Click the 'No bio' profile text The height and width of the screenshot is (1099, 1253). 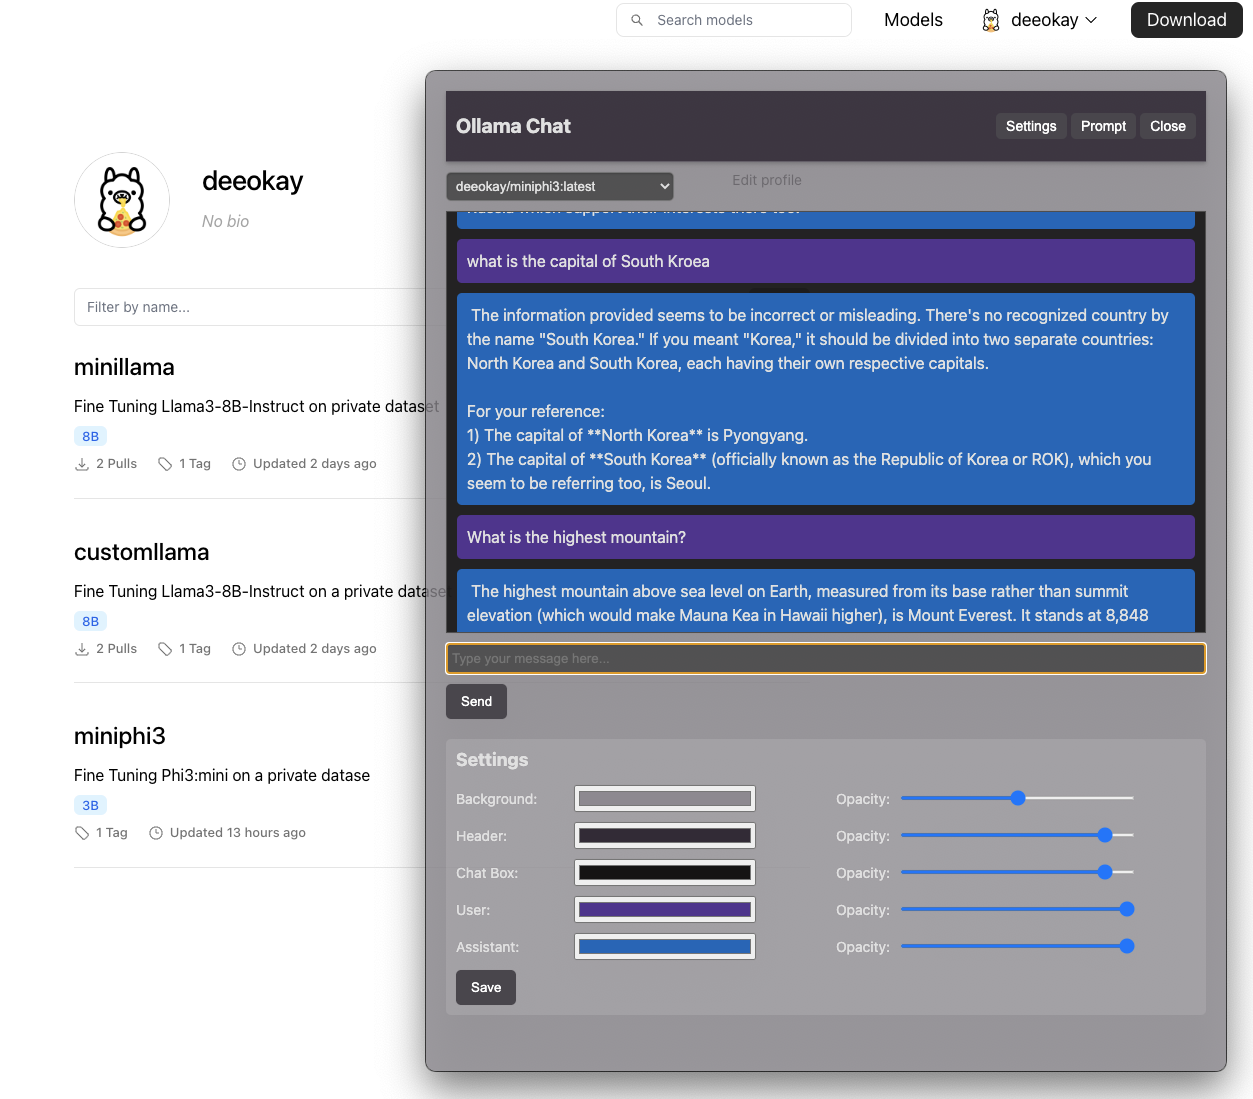pos(225,221)
